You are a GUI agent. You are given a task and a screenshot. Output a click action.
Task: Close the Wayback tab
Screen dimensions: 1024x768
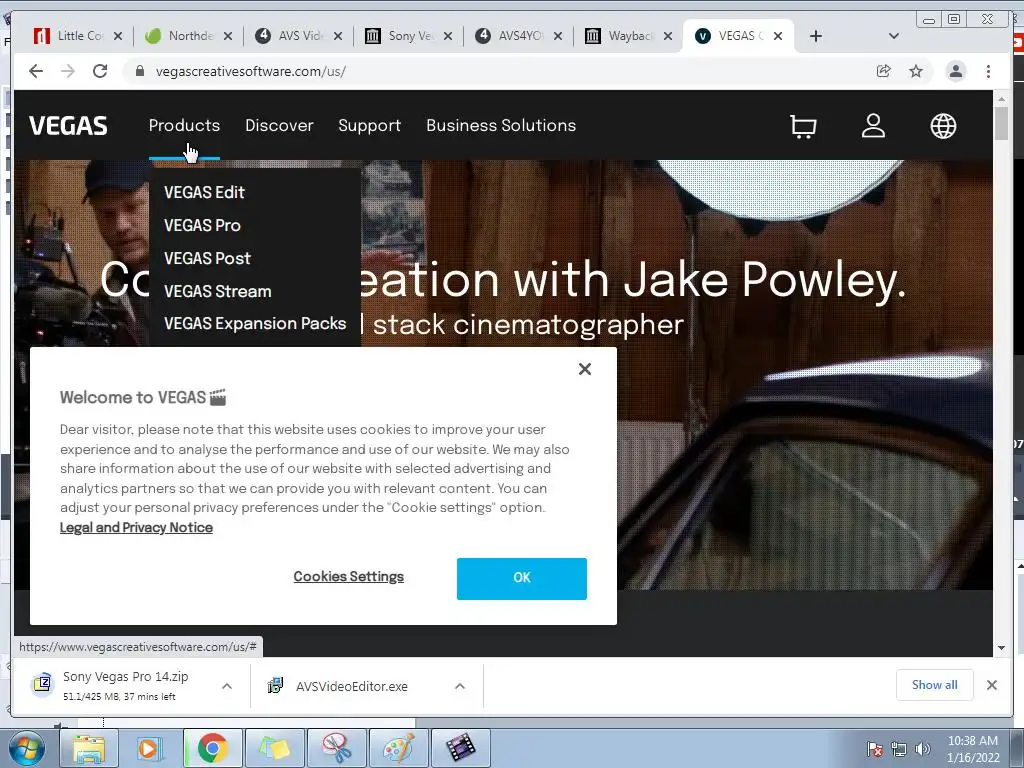pos(667,36)
